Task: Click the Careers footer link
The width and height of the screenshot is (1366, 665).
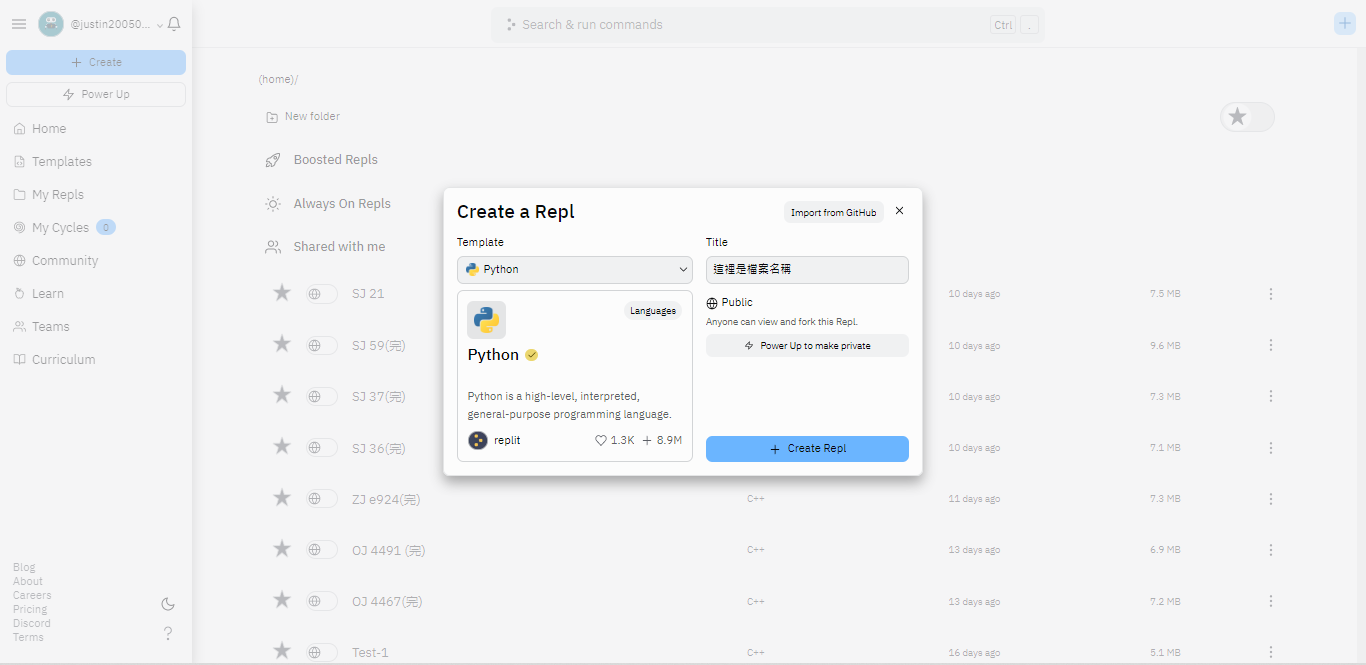Action: pos(32,595)
